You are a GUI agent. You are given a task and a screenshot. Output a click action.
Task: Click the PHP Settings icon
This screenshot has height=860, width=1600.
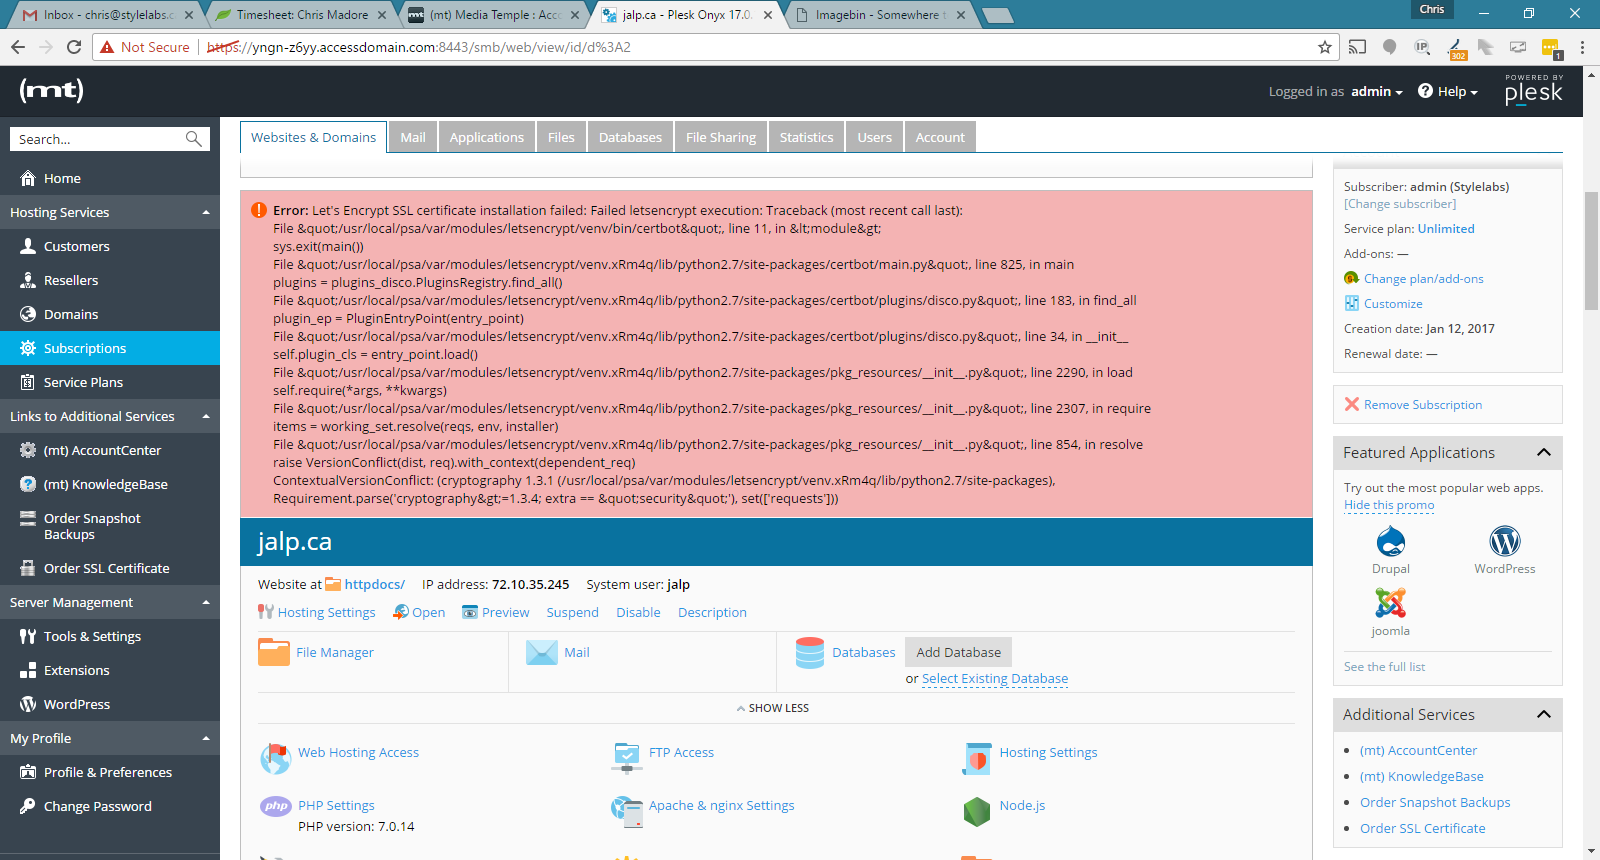click(276, 806)
